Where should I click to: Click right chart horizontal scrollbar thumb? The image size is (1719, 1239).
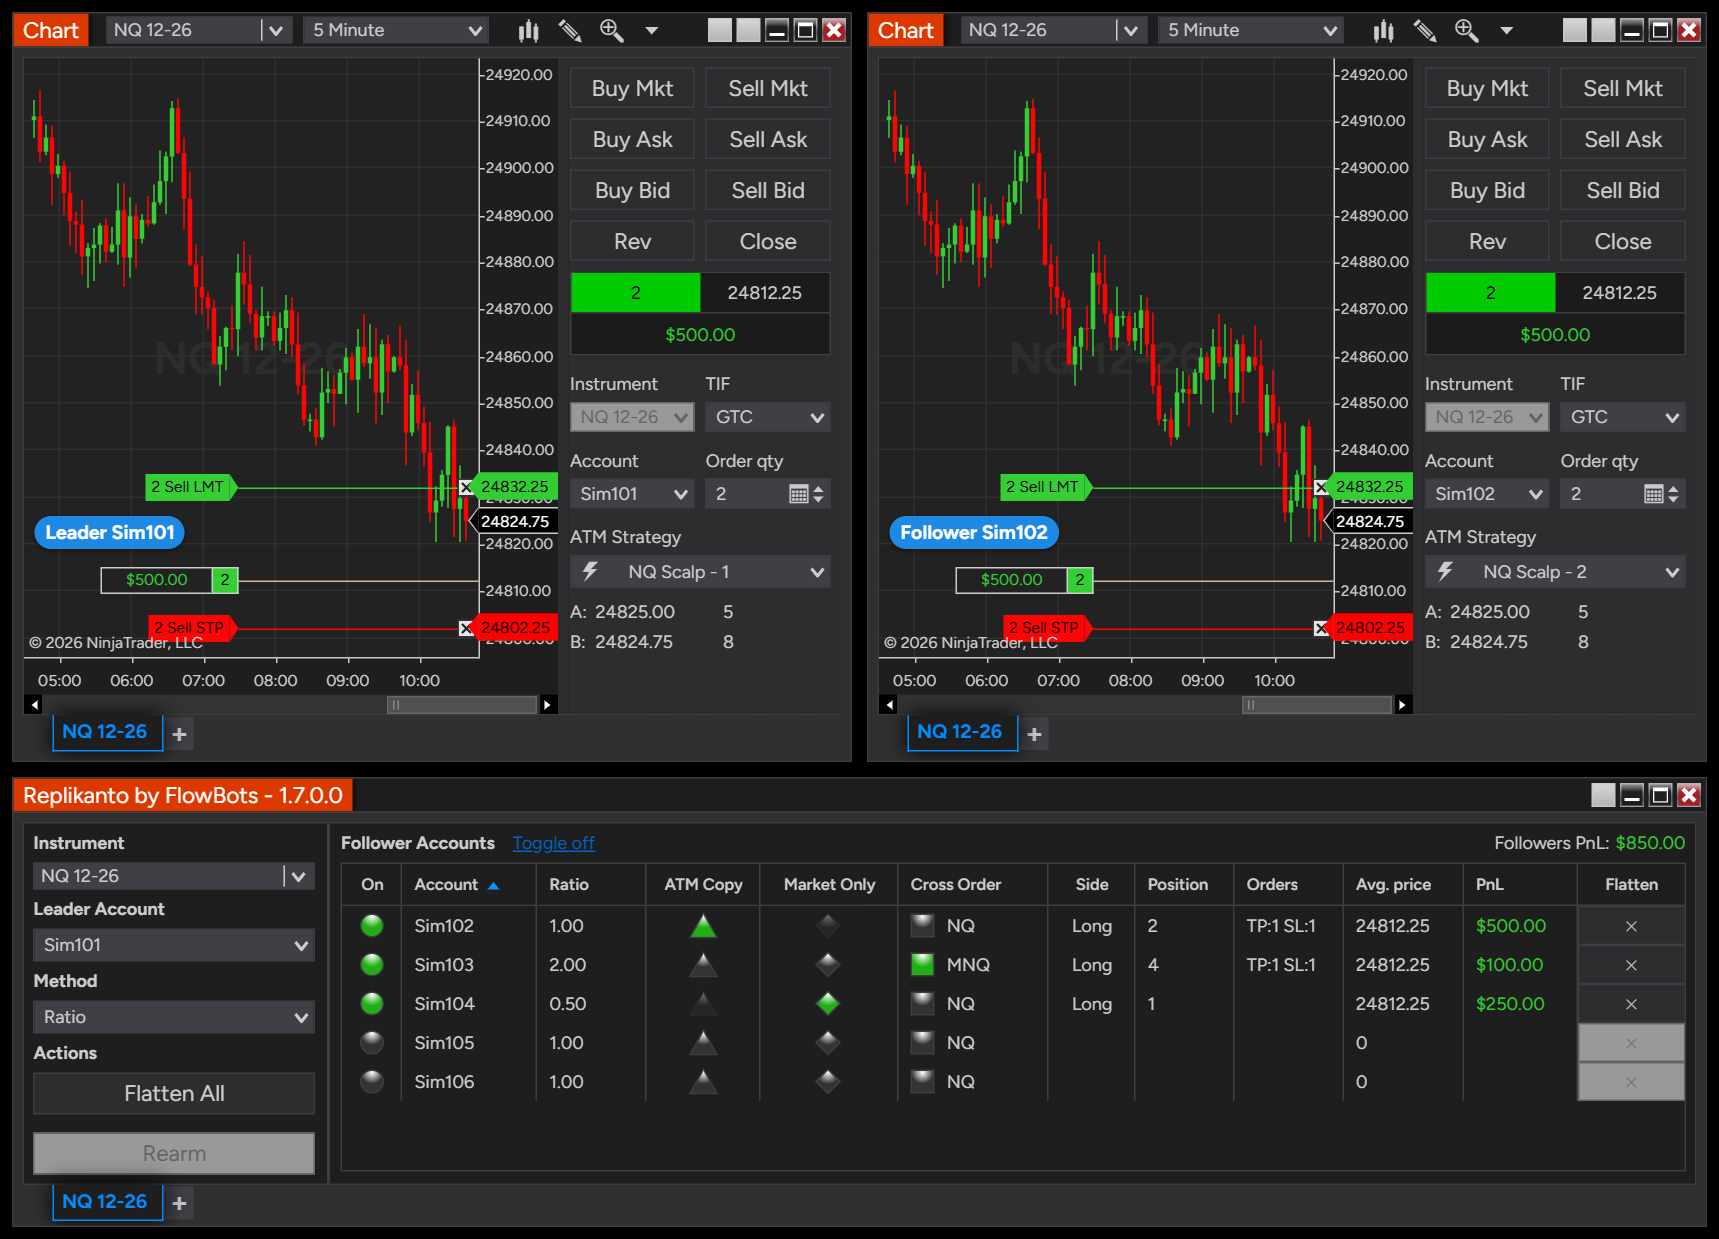coord(1317,705)
